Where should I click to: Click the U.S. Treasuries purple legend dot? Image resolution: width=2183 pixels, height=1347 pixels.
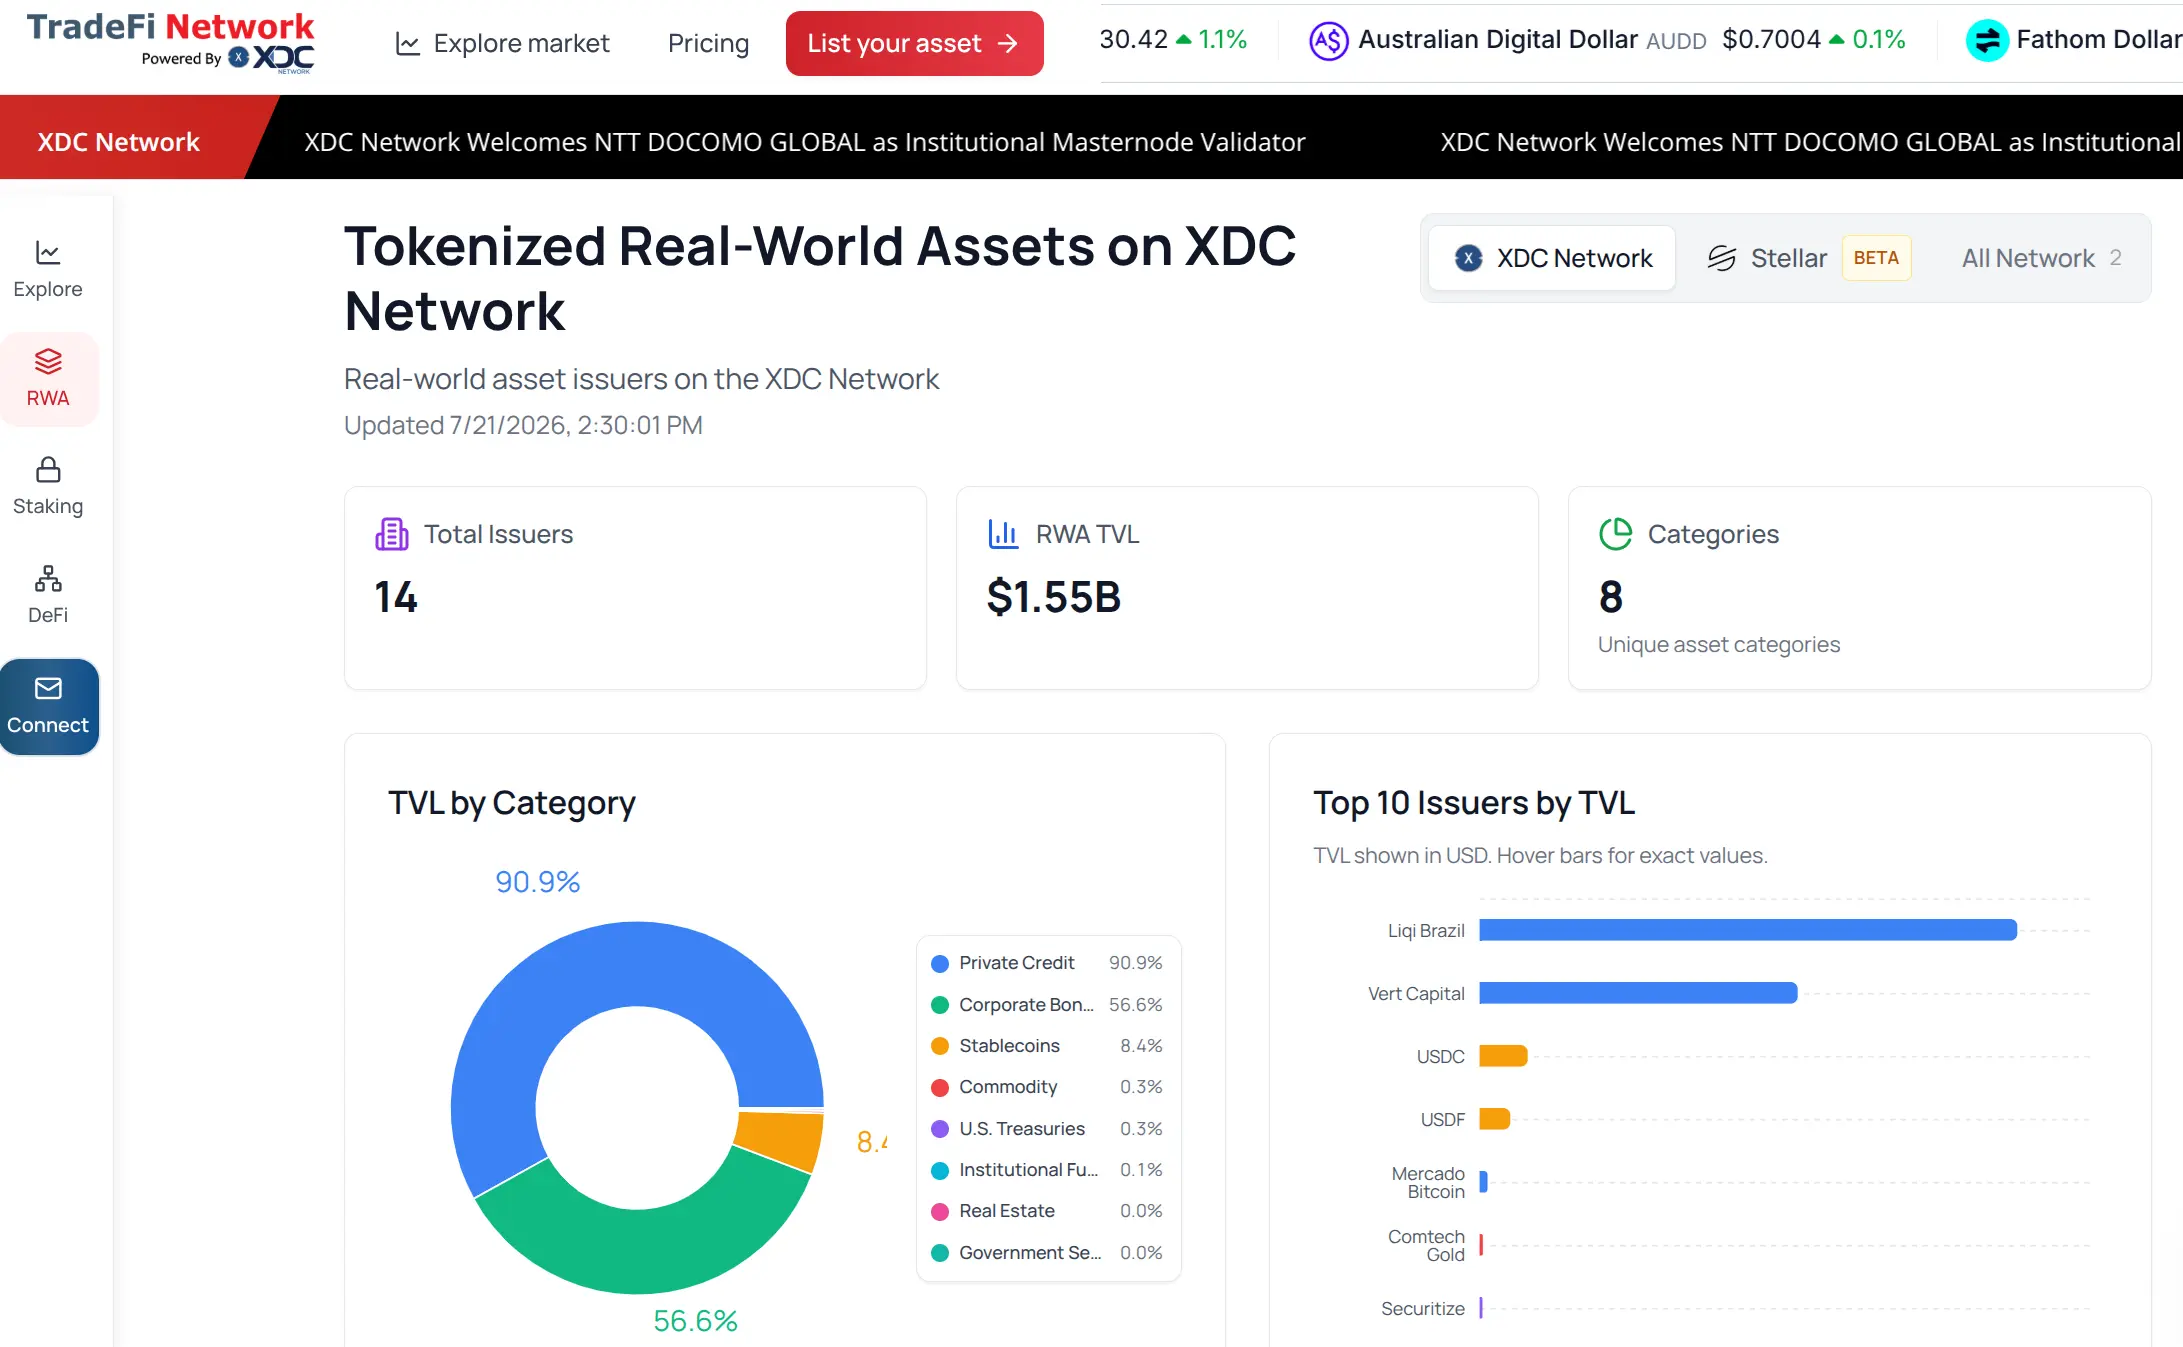(x=940, y=1129)
